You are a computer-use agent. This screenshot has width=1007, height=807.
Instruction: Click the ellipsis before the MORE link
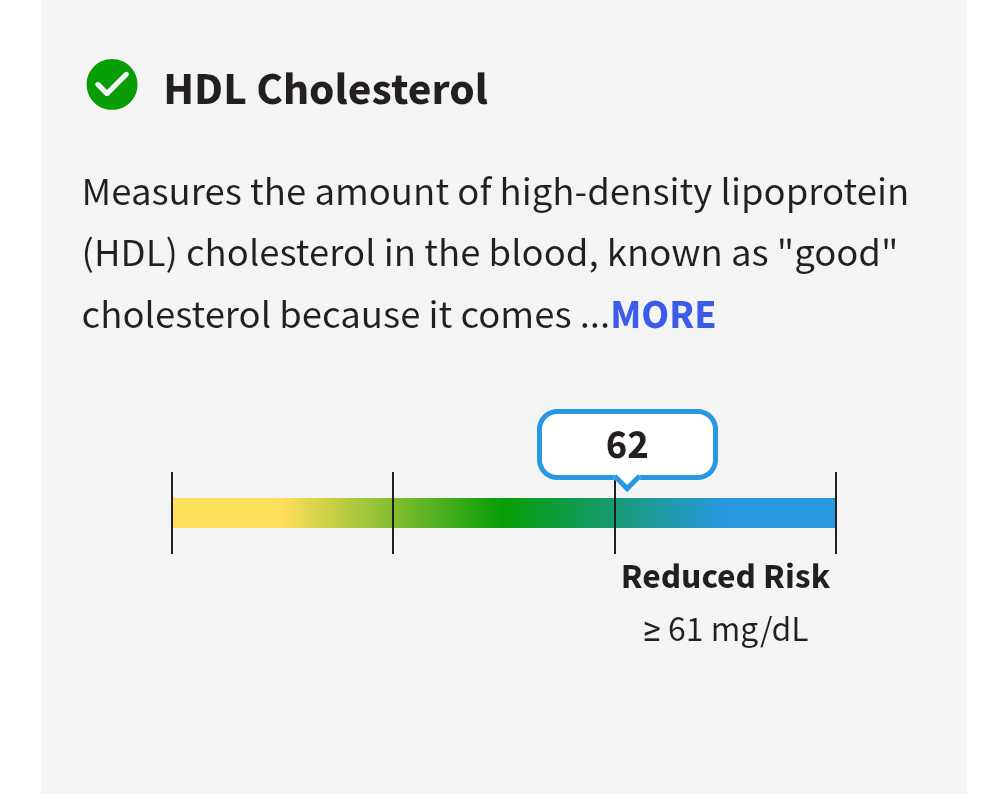595,316
